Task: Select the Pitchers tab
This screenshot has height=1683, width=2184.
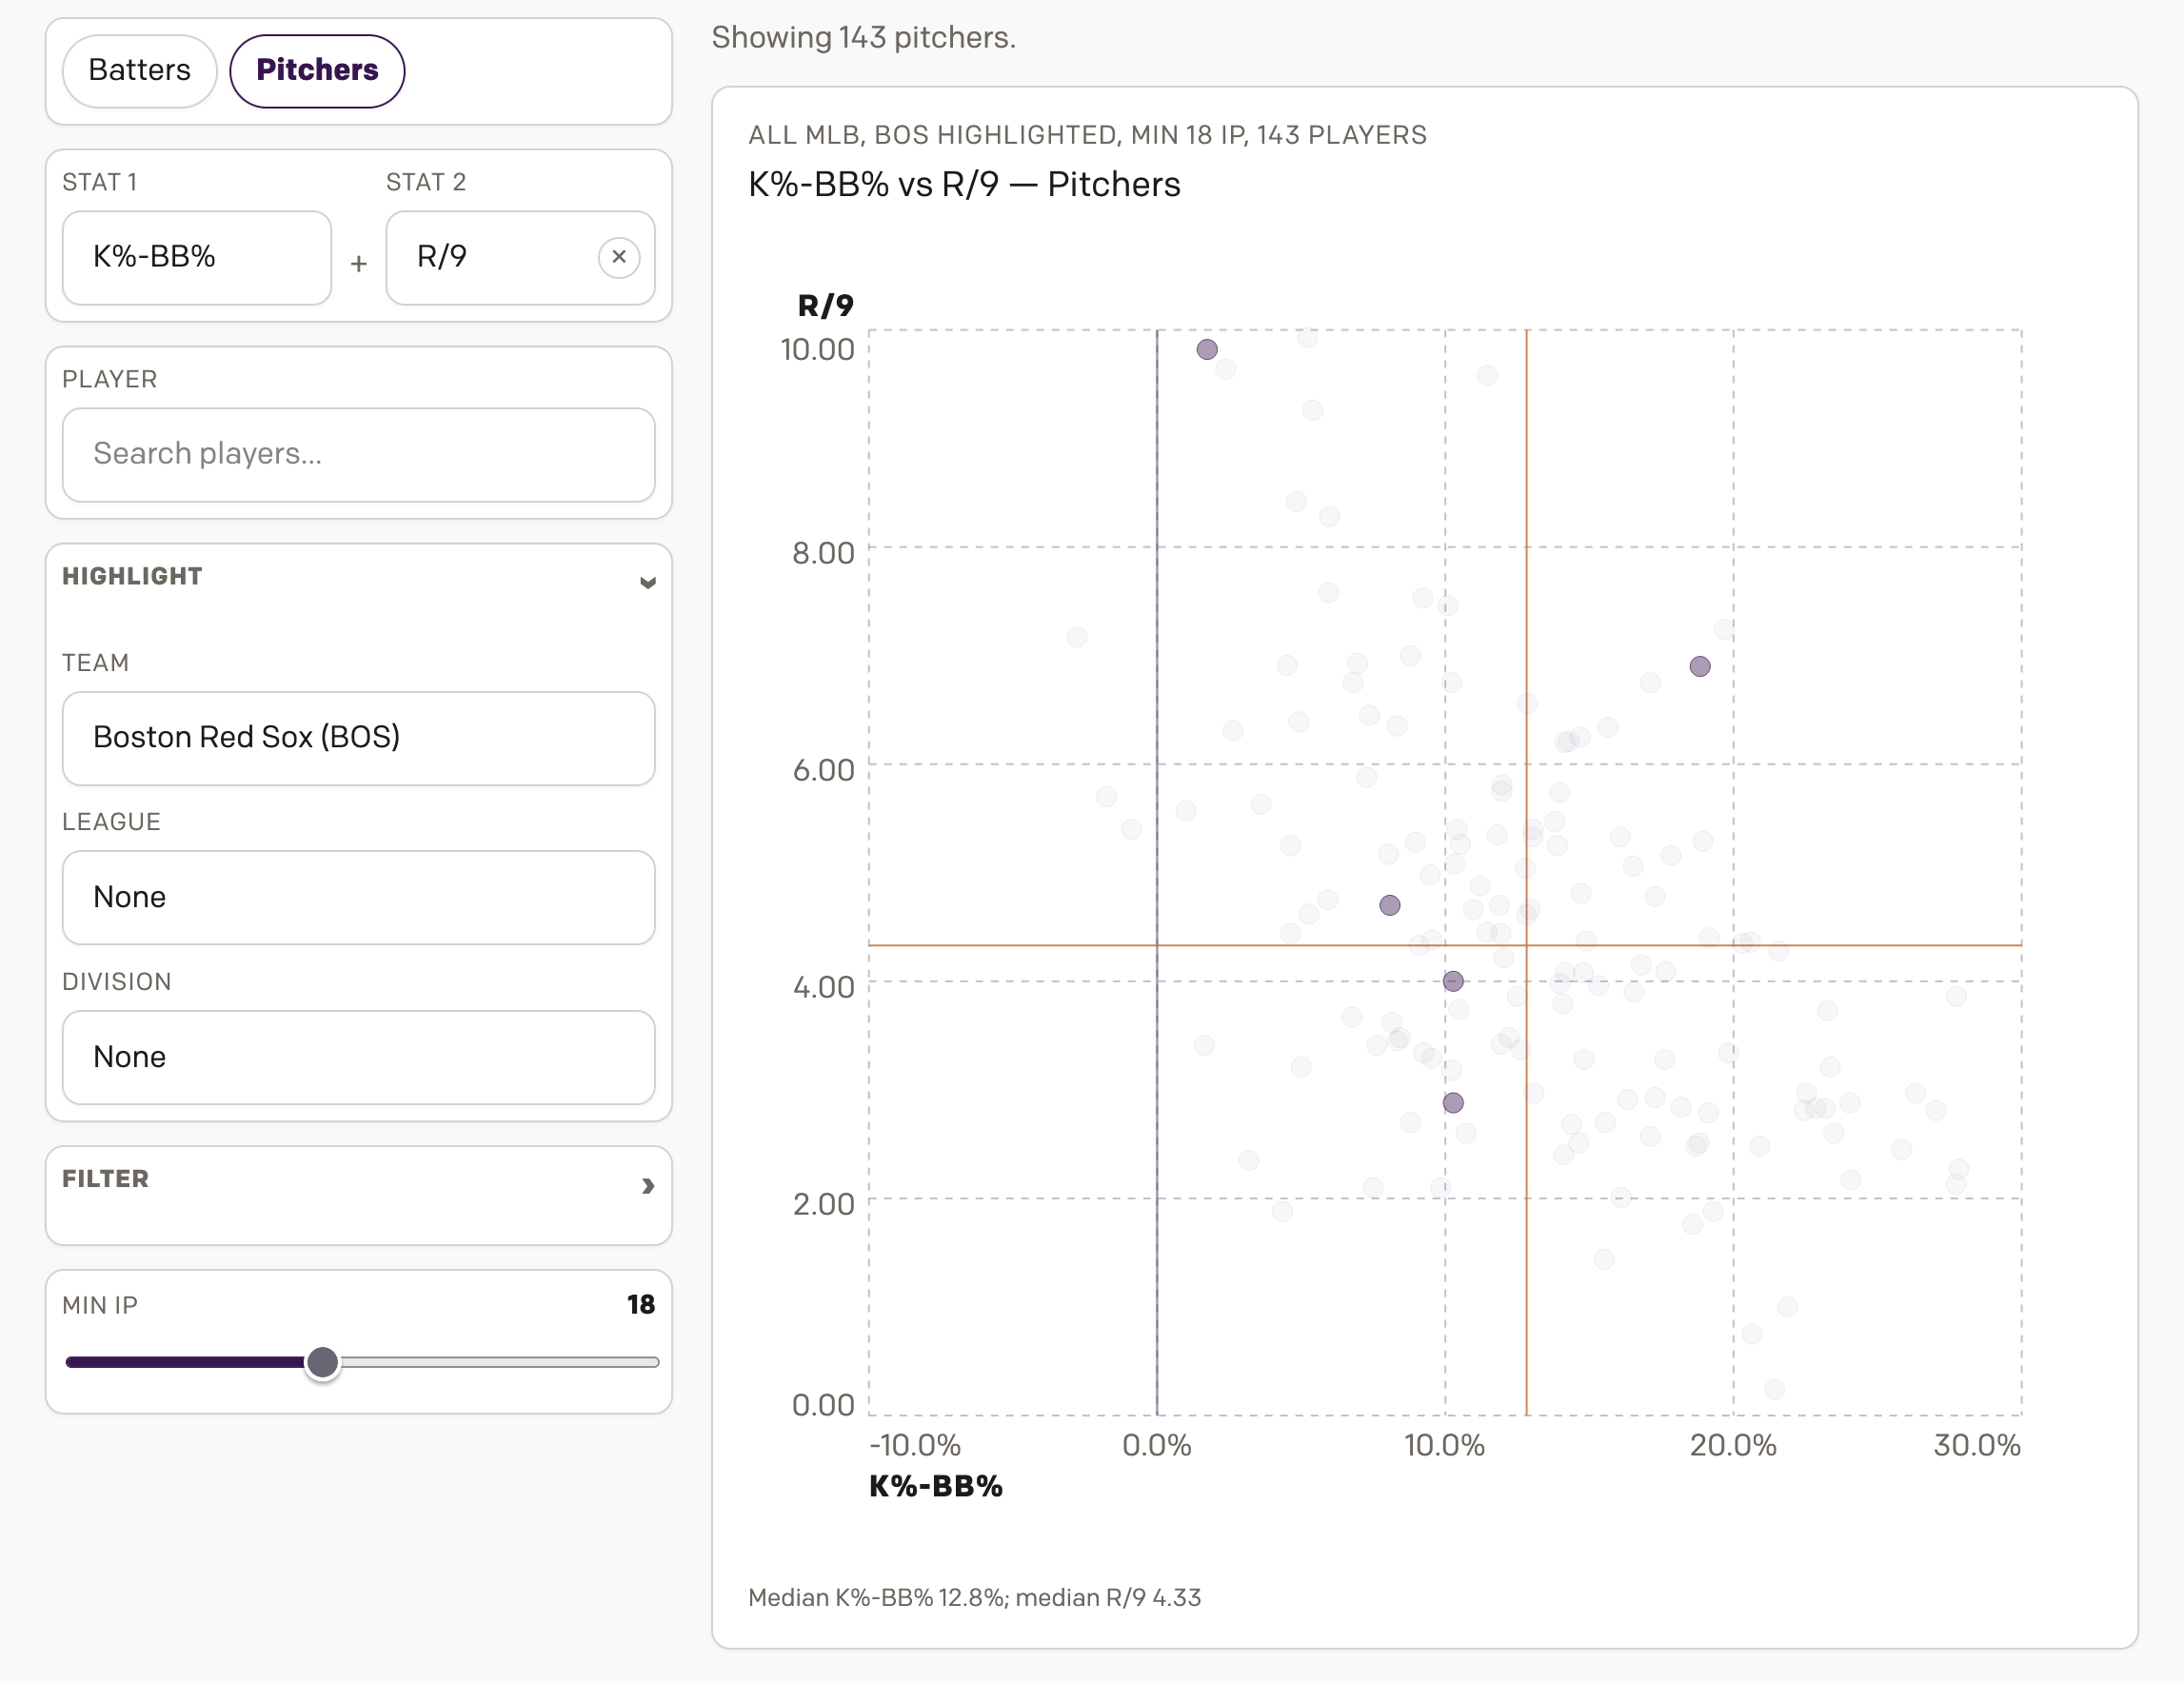Action: point(317,70)
